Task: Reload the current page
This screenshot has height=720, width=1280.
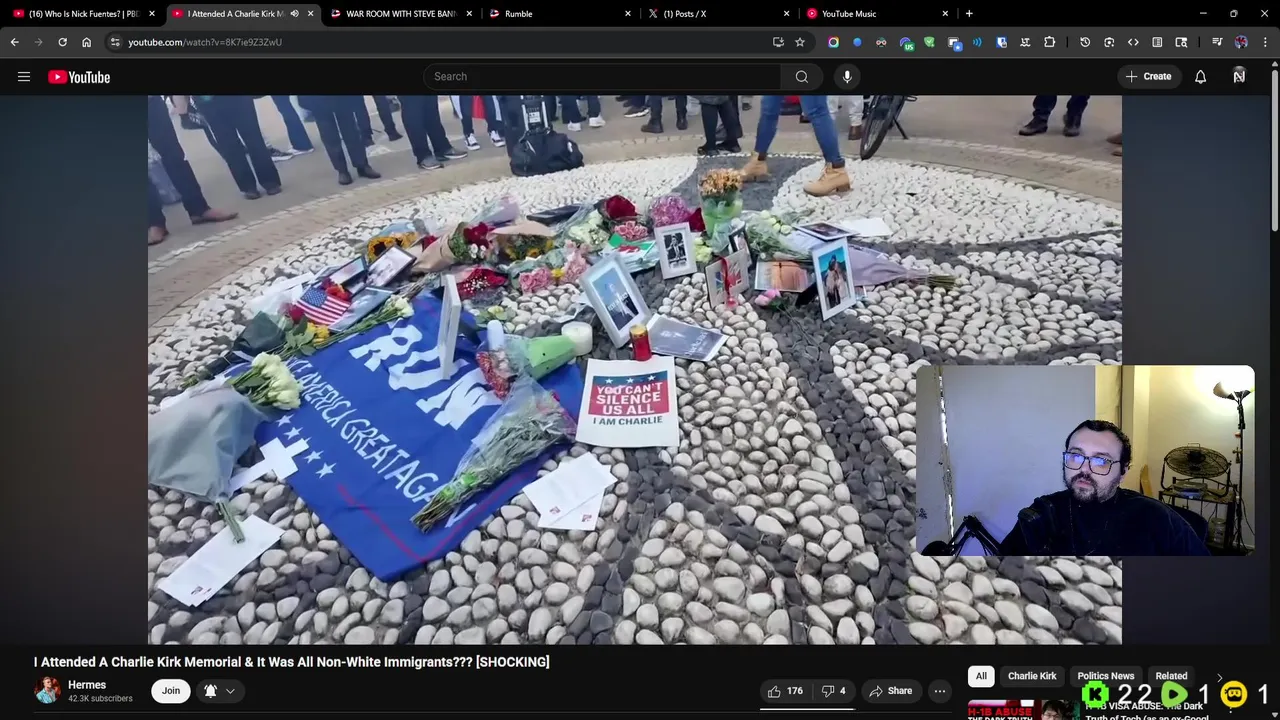Action: point(62,42)
